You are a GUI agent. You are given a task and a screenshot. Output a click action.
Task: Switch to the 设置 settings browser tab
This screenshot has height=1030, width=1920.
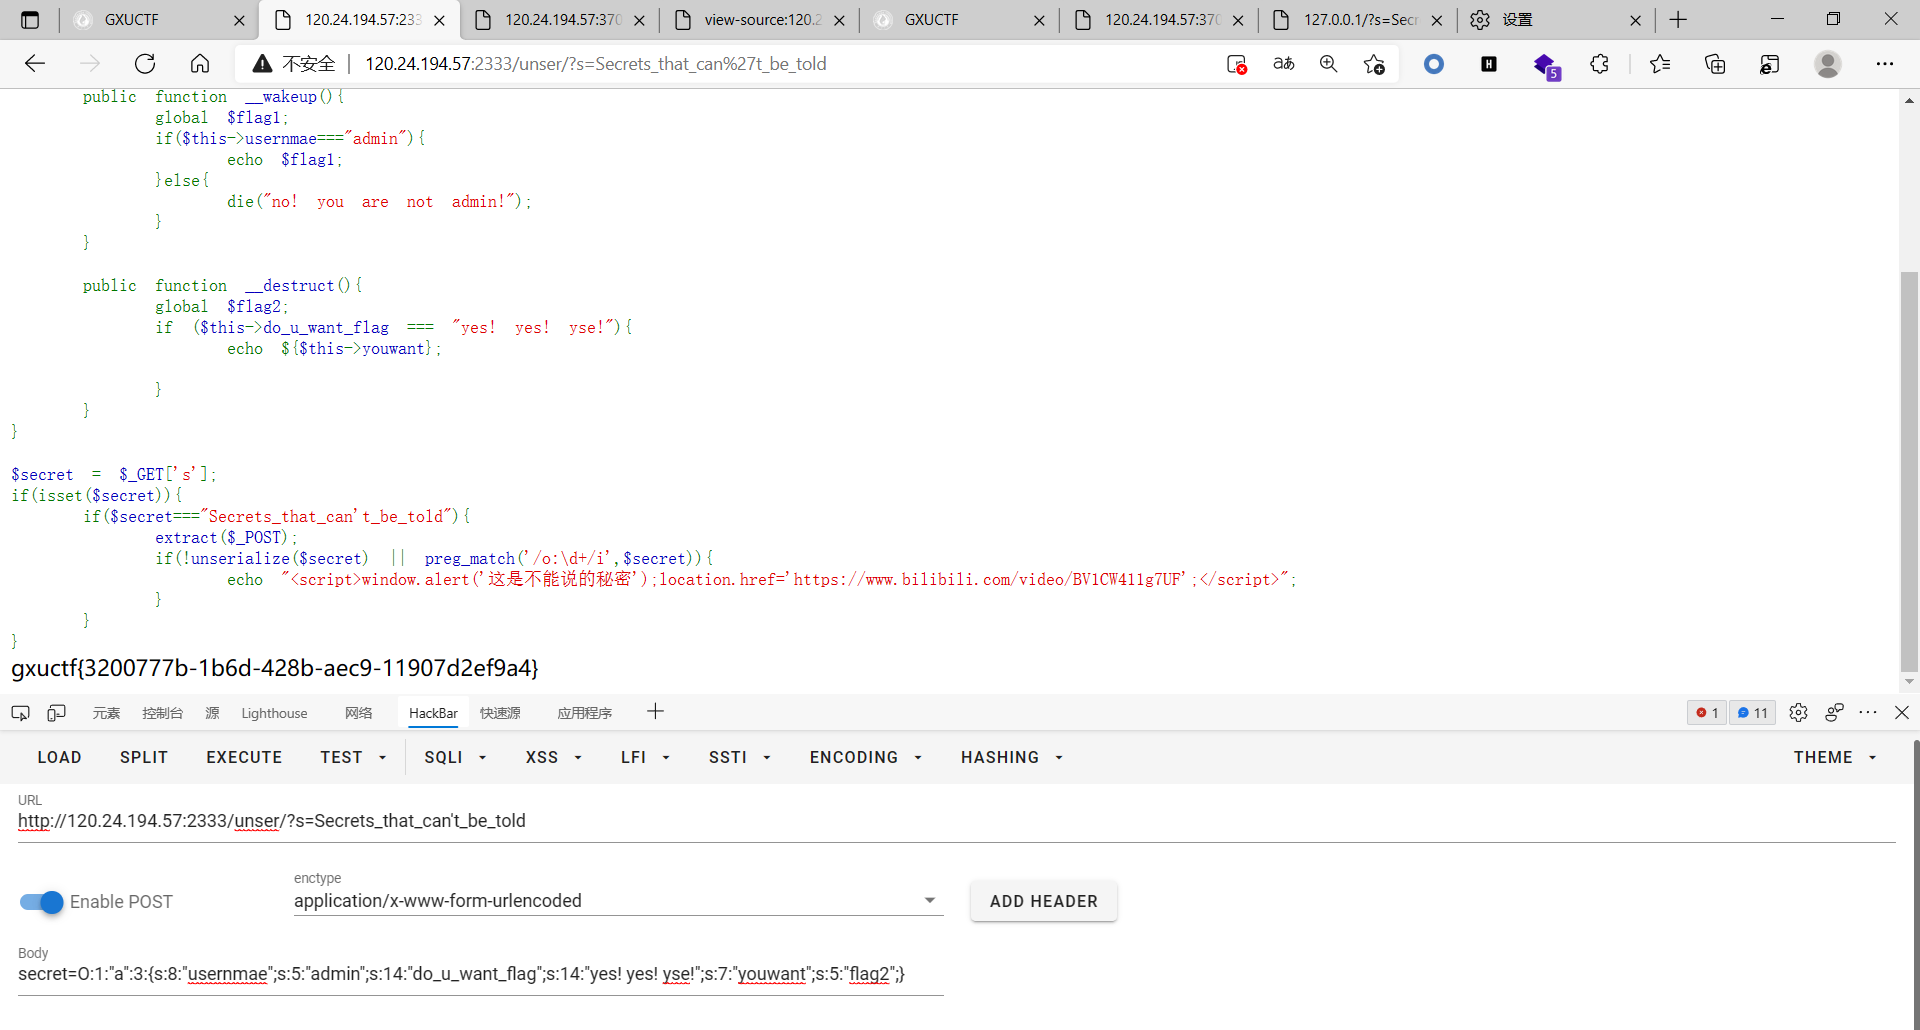coord(1556,20)
